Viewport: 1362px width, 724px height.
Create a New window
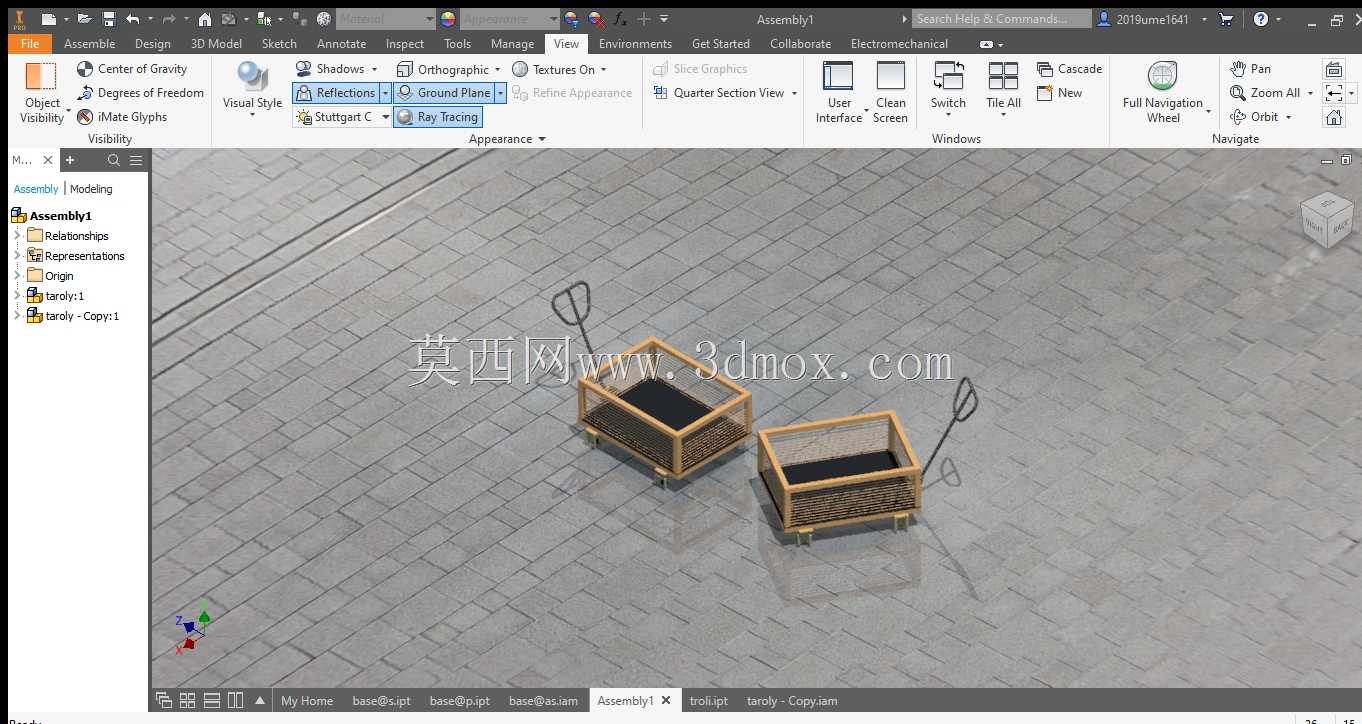coord(1059,93)
